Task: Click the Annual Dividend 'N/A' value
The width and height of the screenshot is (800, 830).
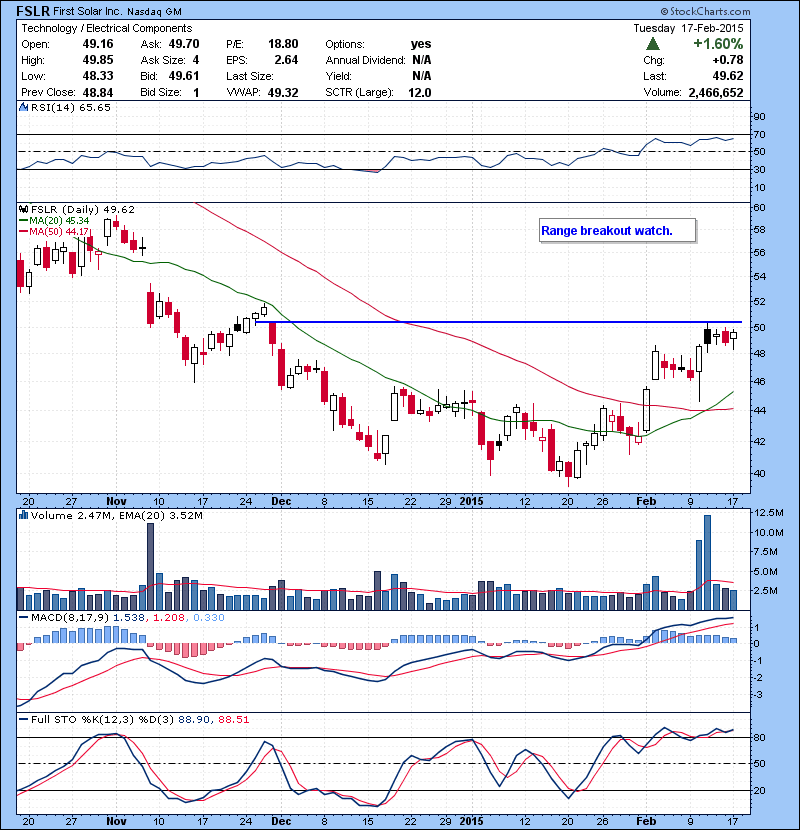Action: coord(421,60)
